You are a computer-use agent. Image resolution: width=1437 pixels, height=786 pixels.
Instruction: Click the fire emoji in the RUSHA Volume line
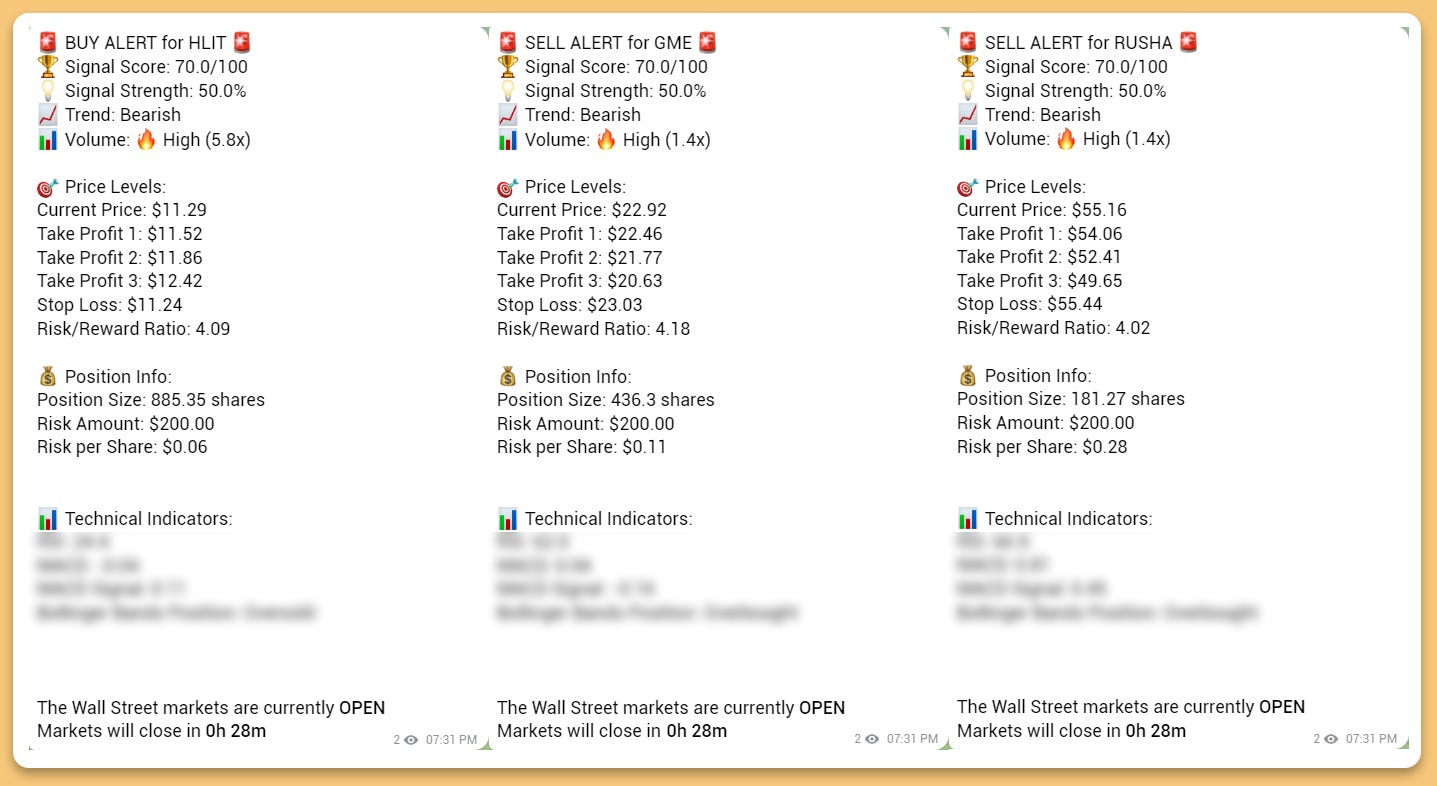tap(1066, 139)
